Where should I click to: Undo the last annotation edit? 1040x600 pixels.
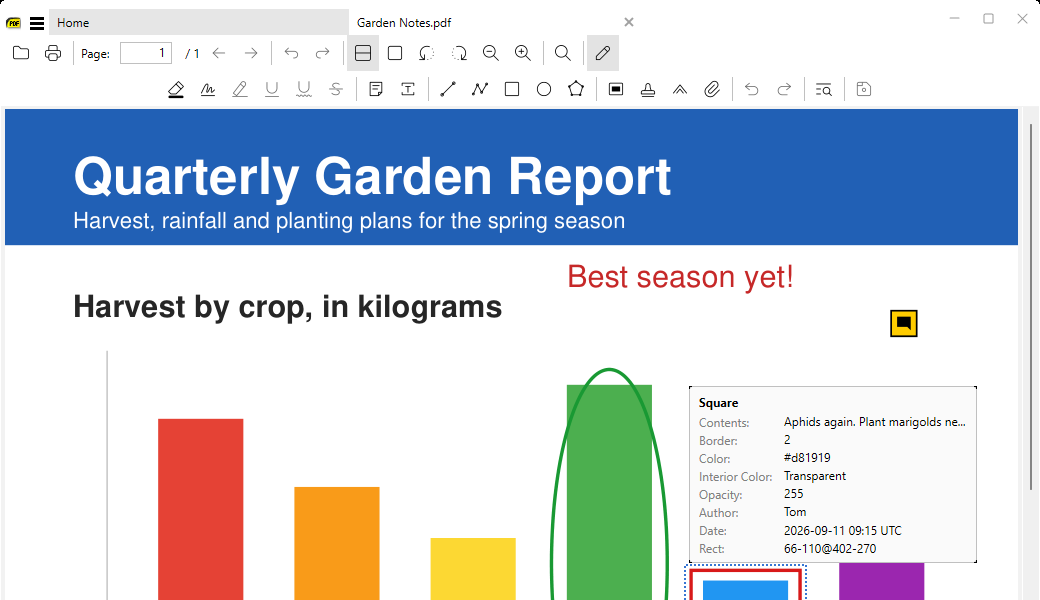(751, 90)
